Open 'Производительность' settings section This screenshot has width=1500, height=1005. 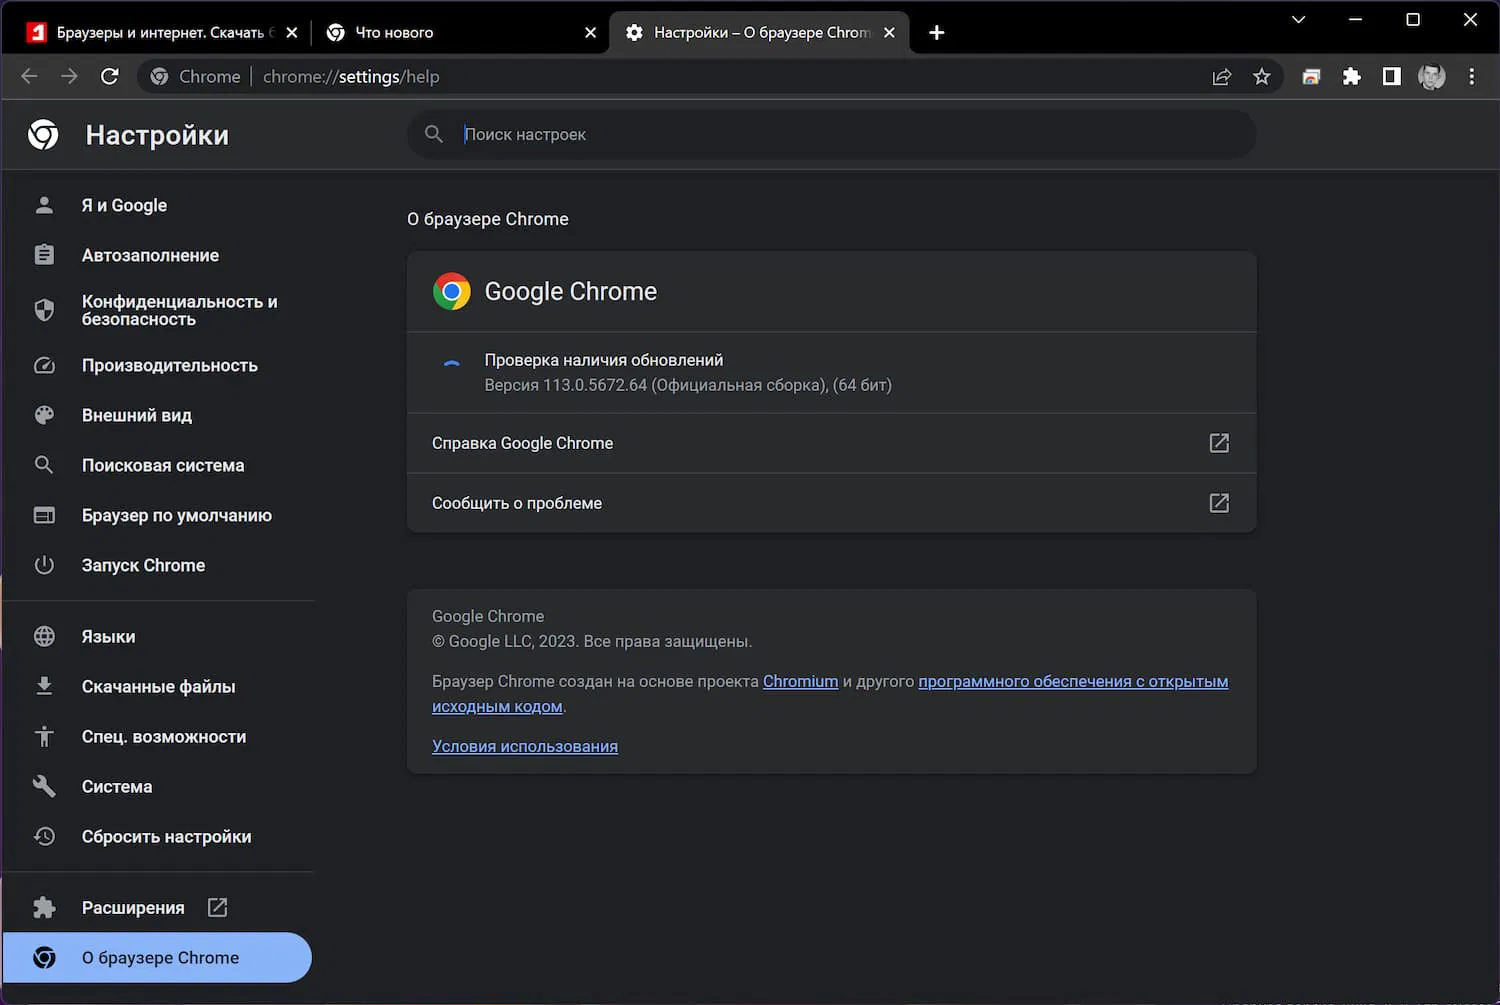[169, 366]
